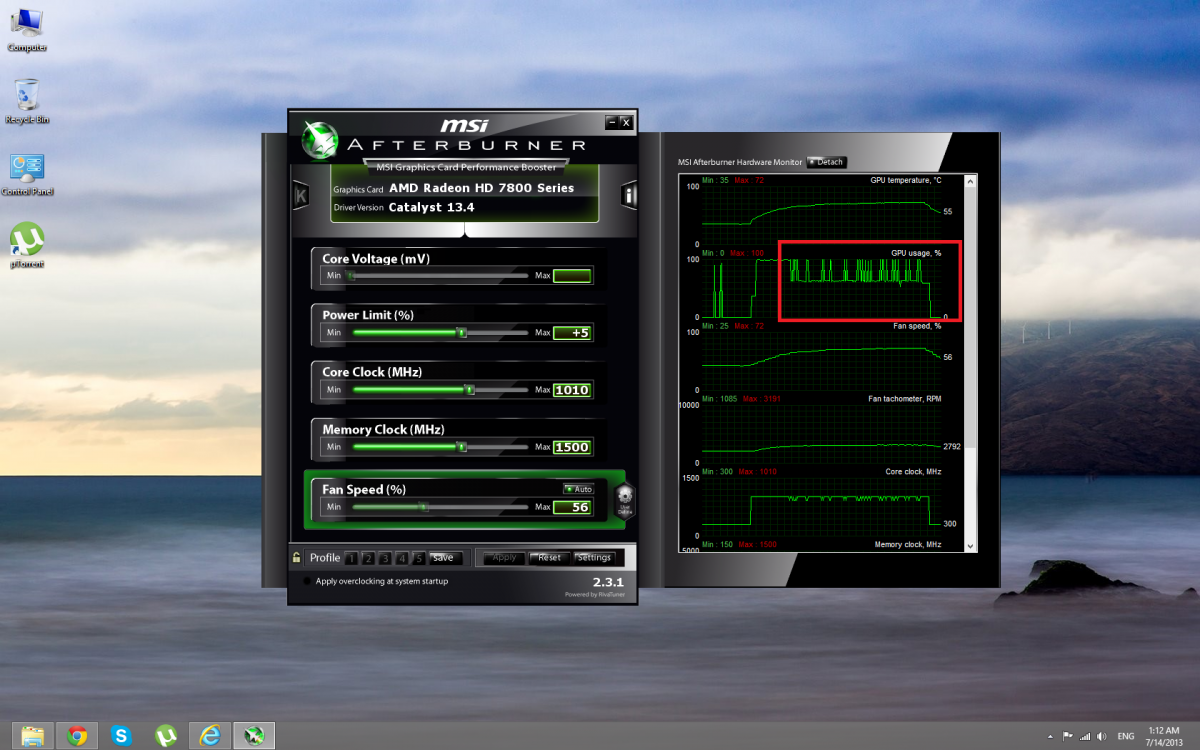Click the GPU temperature graph
The height and width of the screenshot is (750, 1200).
pos(822,211)
